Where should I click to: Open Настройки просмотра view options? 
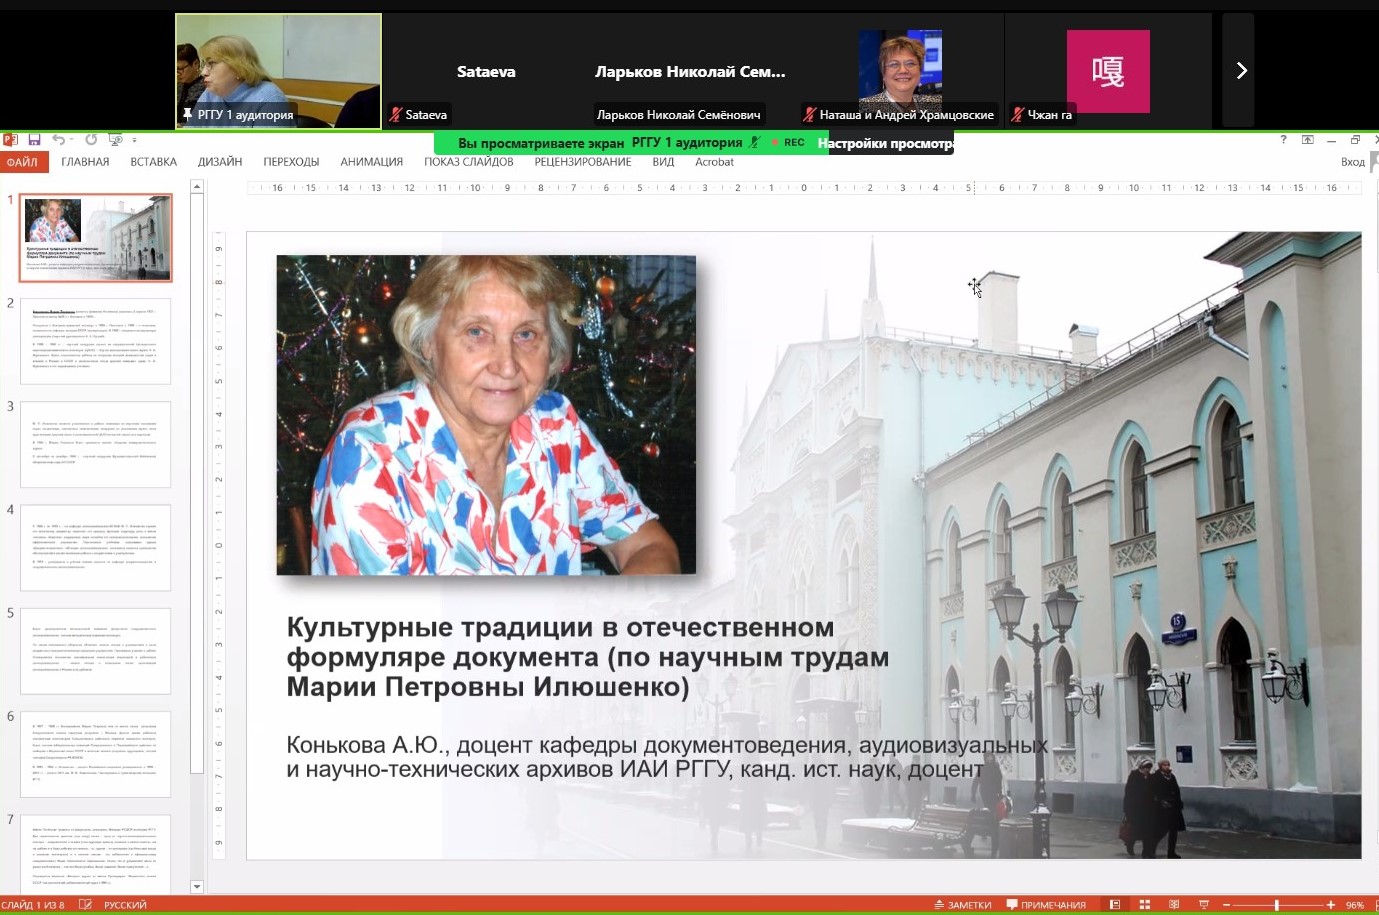(x=885, y=143)
